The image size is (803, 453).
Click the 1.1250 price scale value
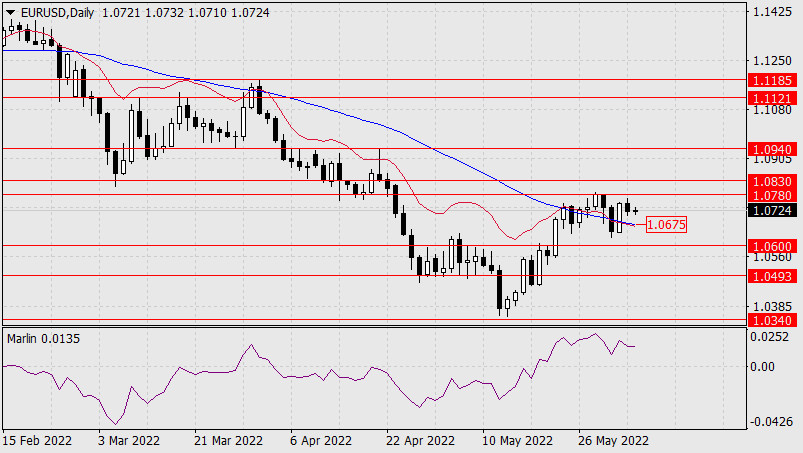[772, 60]
